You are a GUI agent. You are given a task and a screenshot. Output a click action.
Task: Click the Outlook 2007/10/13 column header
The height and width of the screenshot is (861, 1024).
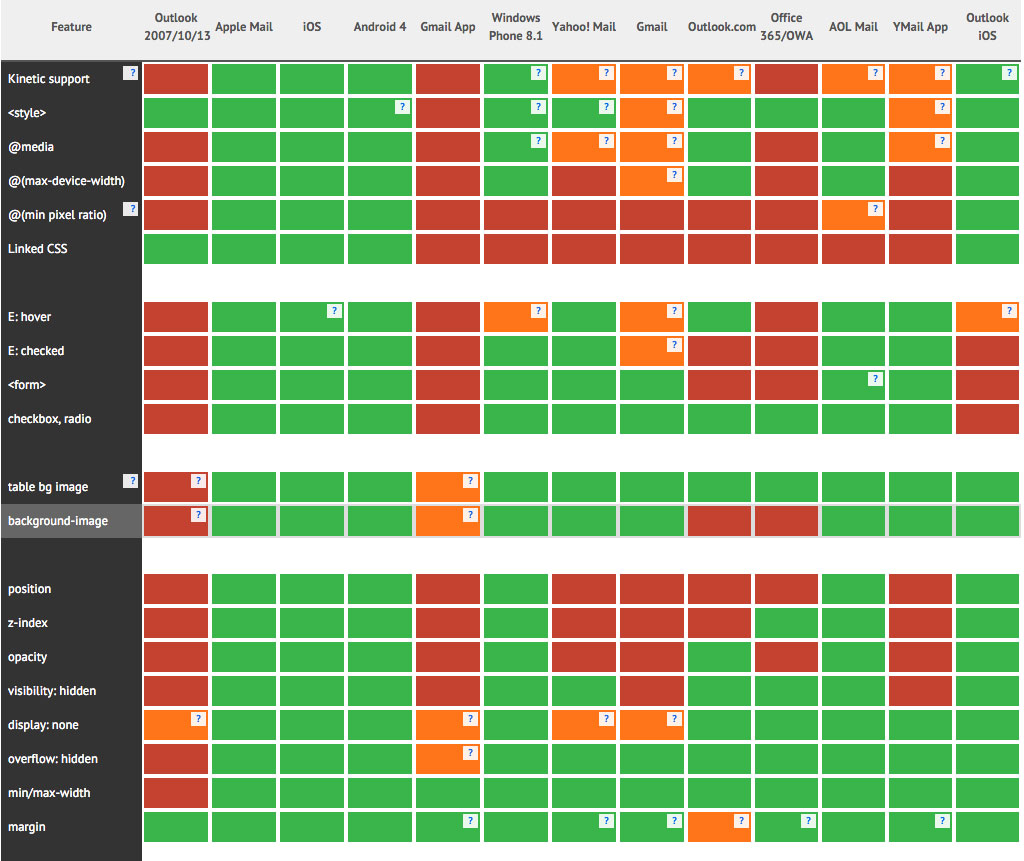click(176, 27)
